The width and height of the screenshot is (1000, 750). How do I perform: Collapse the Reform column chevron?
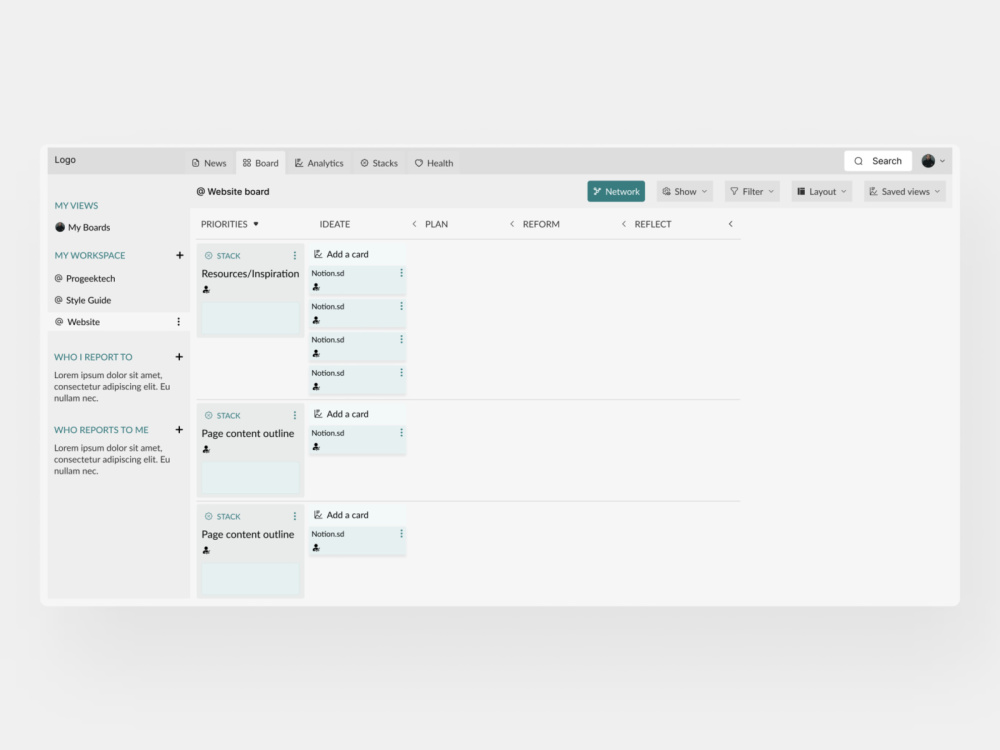pyautogui.click(x=623, y=224)
